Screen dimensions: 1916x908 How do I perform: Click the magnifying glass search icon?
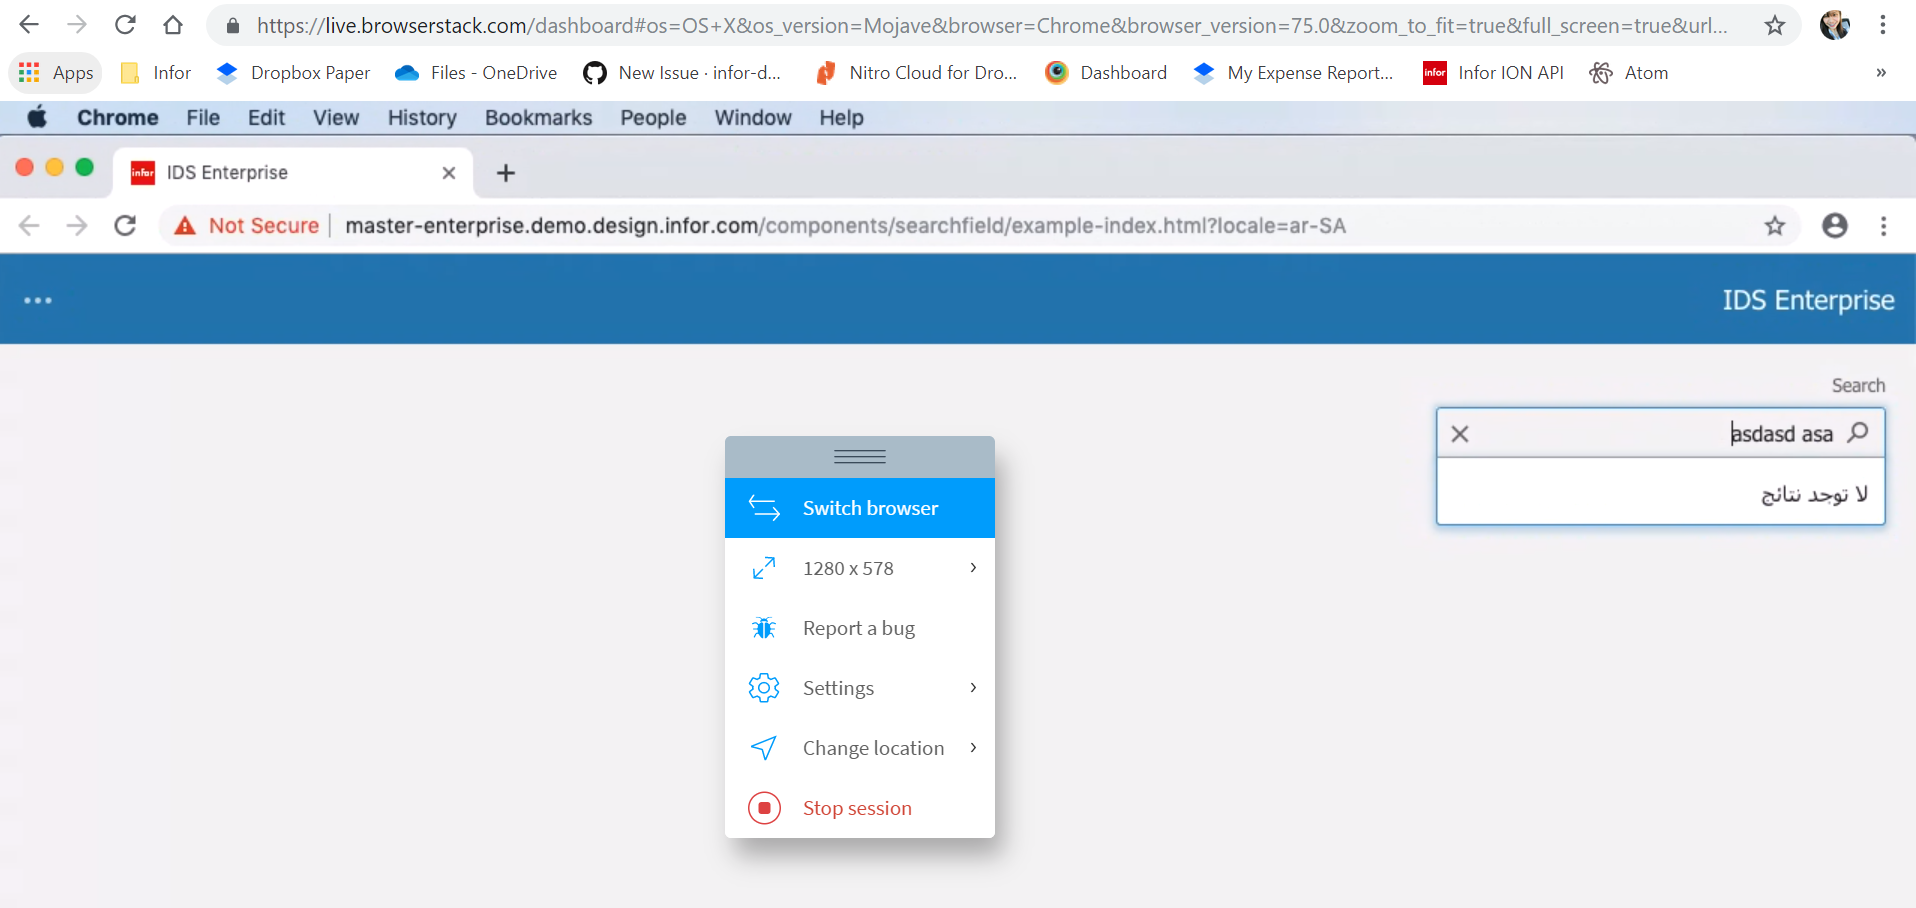(1858, 433)
